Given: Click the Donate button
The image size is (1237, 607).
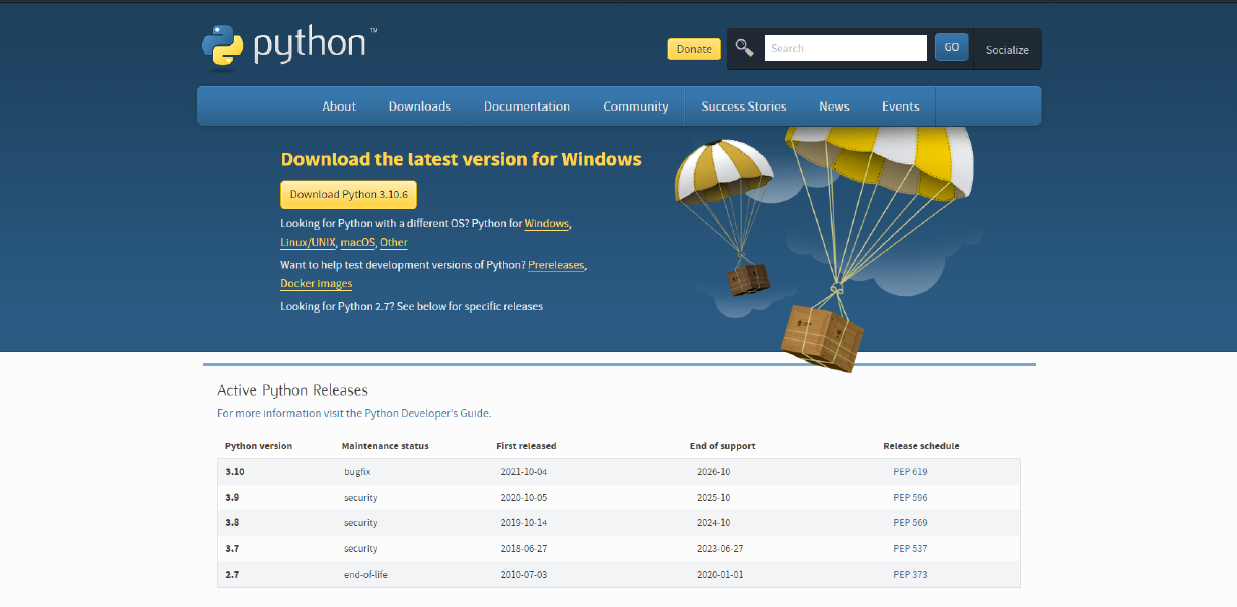Looking at the screenshot, I should click(x=694, y=49).
